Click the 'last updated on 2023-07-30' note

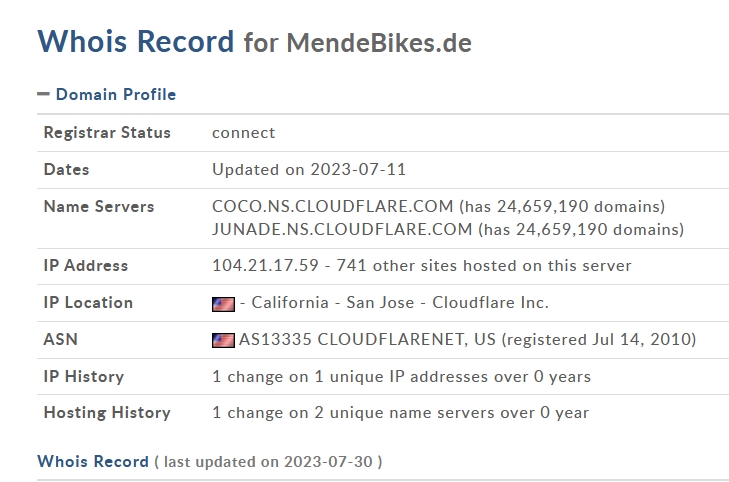coord(268,462)
